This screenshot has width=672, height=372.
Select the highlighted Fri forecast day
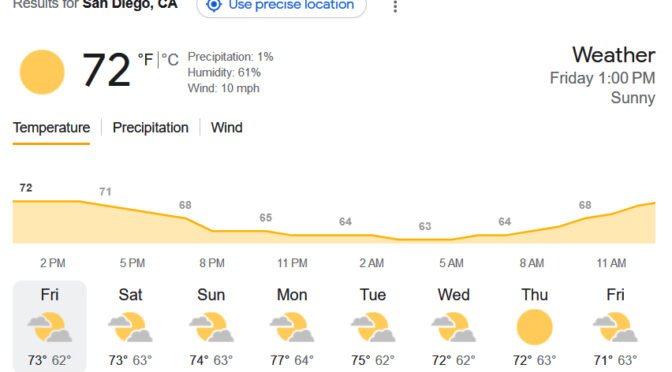pos(50,327)
